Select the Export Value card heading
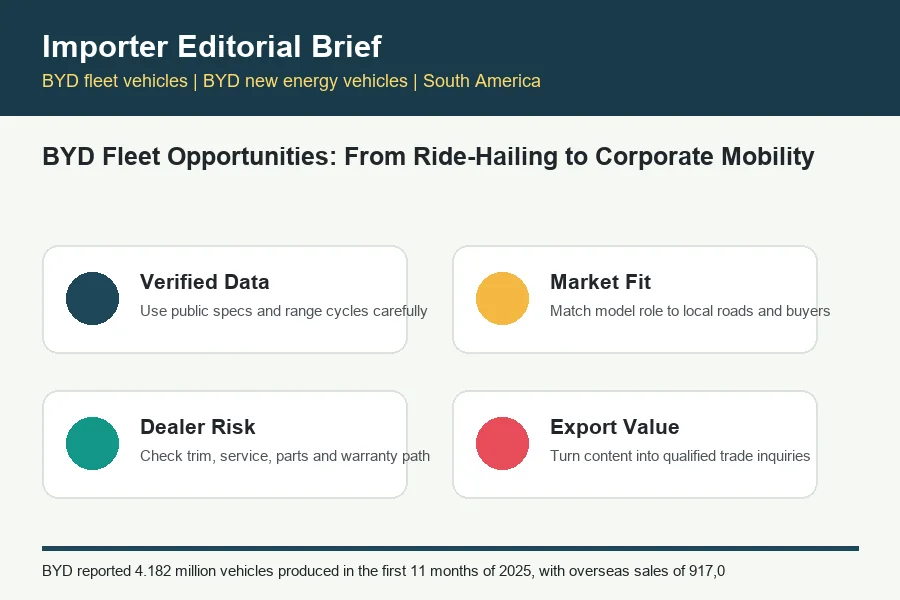Image resolution: width=900 pixels, height=600 pixels. (x=615, y=427)
